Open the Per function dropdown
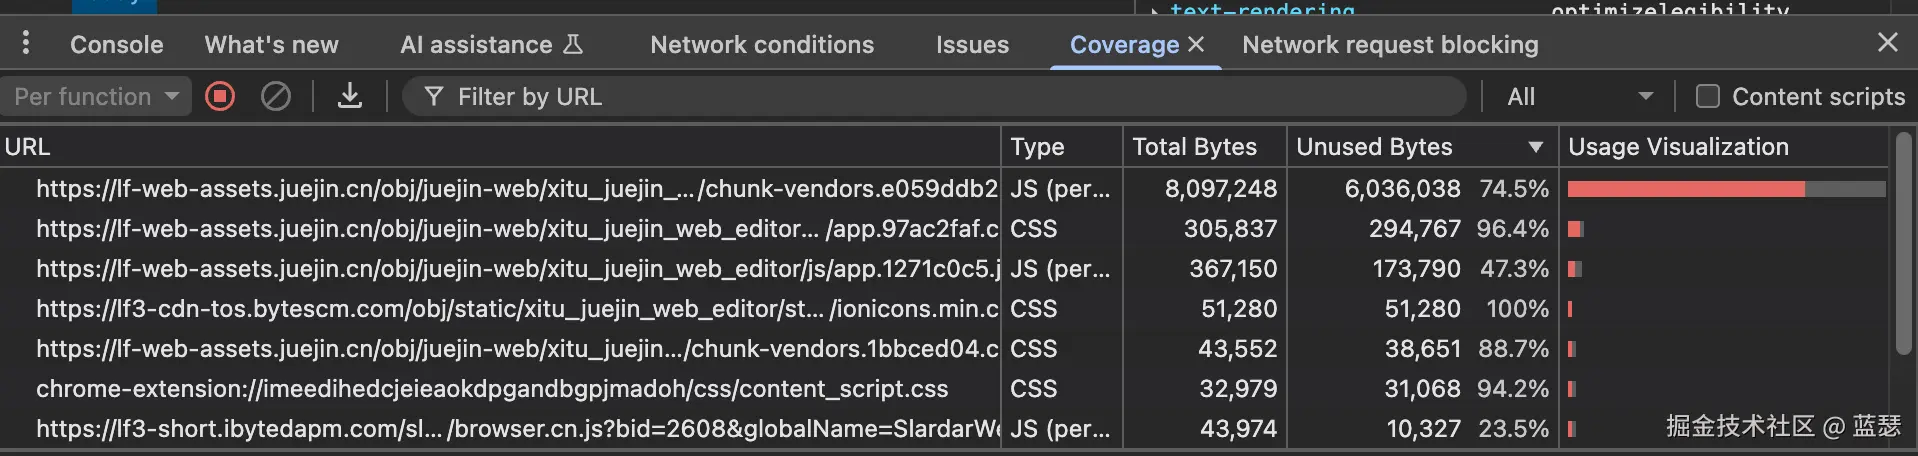 (96, 97)
